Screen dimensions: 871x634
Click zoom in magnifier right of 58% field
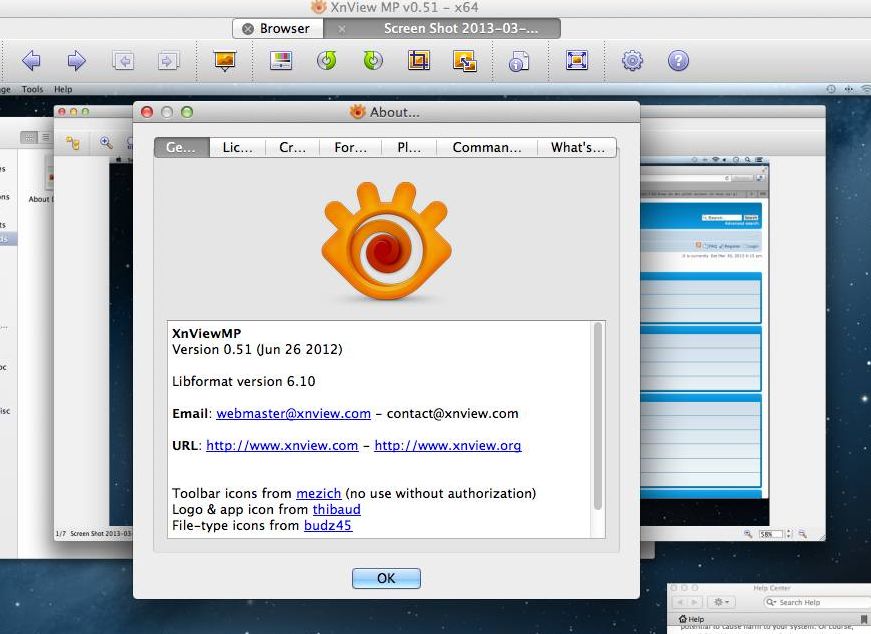pyautogui.click(x=802, y=533)
